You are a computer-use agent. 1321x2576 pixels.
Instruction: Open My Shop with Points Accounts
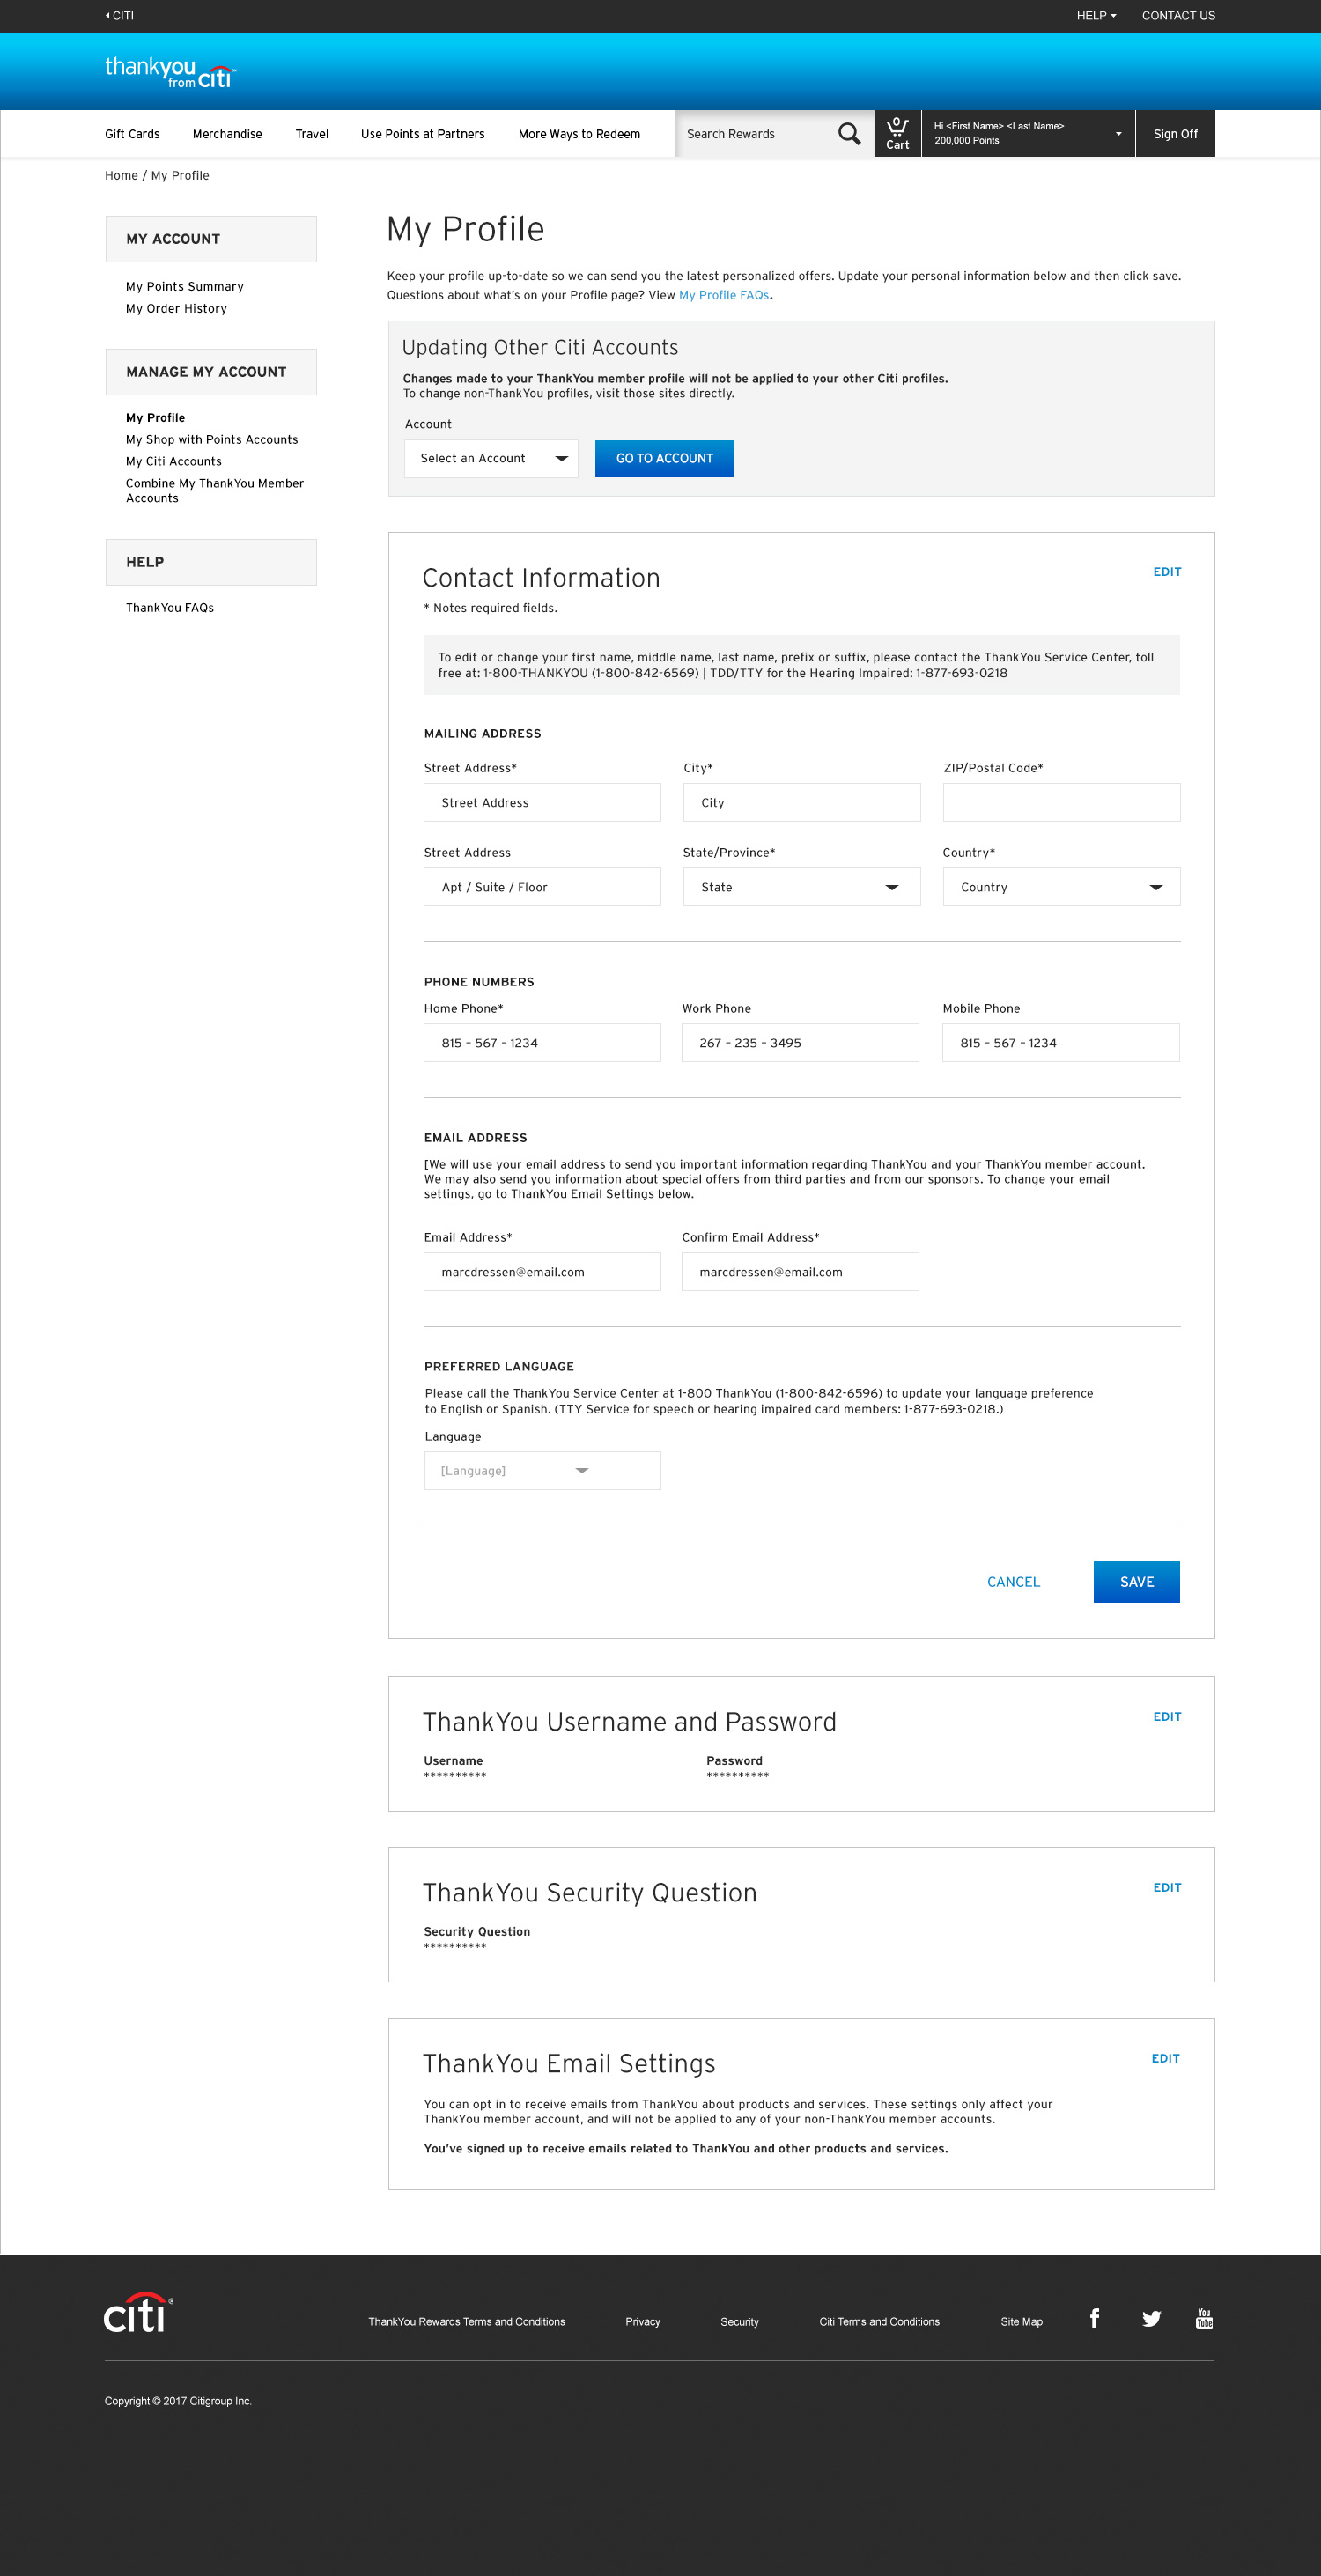click(x=212, y=440)
